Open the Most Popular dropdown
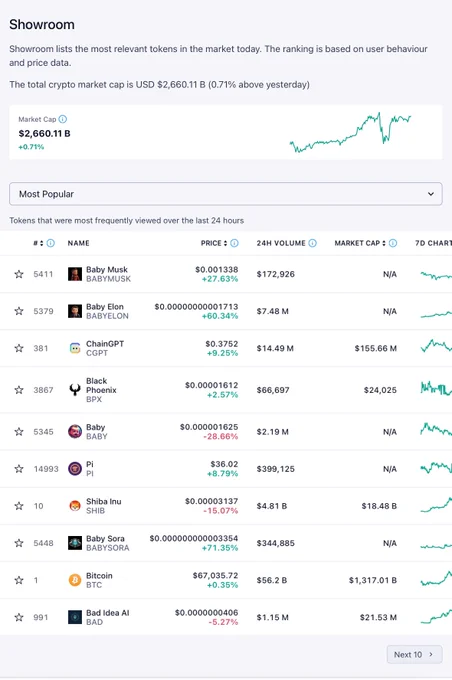The width and height of the screenshot is (452, 680). [226, 194]
